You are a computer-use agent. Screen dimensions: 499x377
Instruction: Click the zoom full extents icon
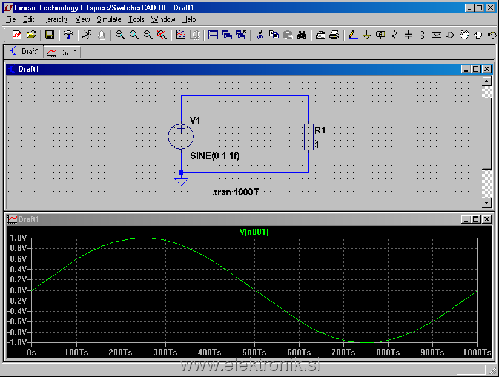pyautogui.click(x=162, y=35)
